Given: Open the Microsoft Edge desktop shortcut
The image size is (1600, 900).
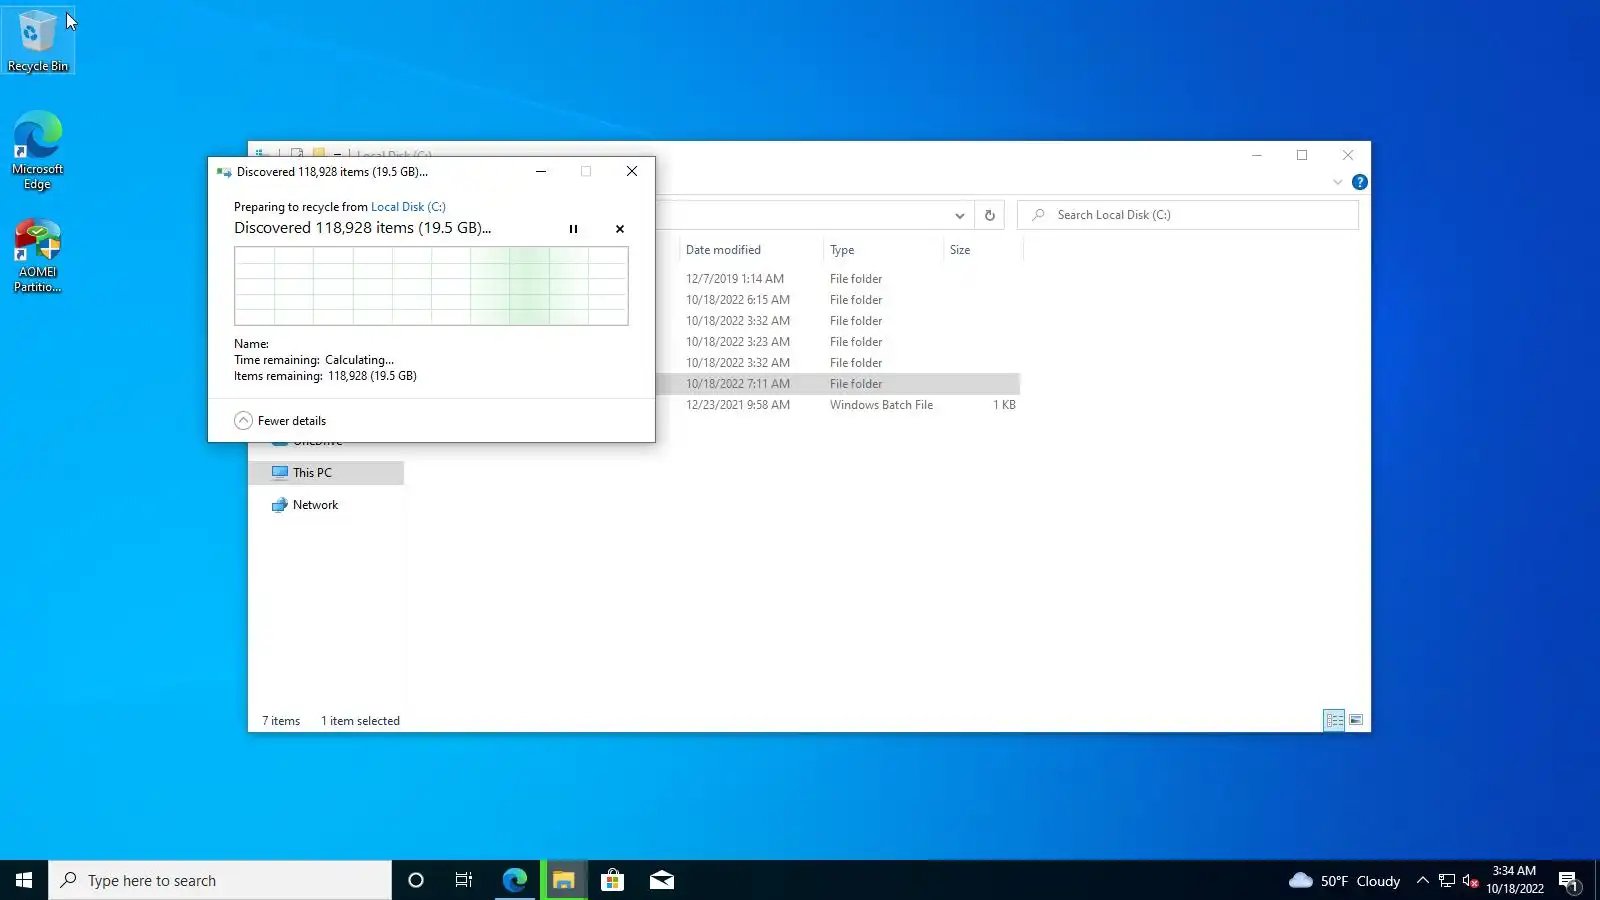Looking at the screenshot, I should 38,151.
